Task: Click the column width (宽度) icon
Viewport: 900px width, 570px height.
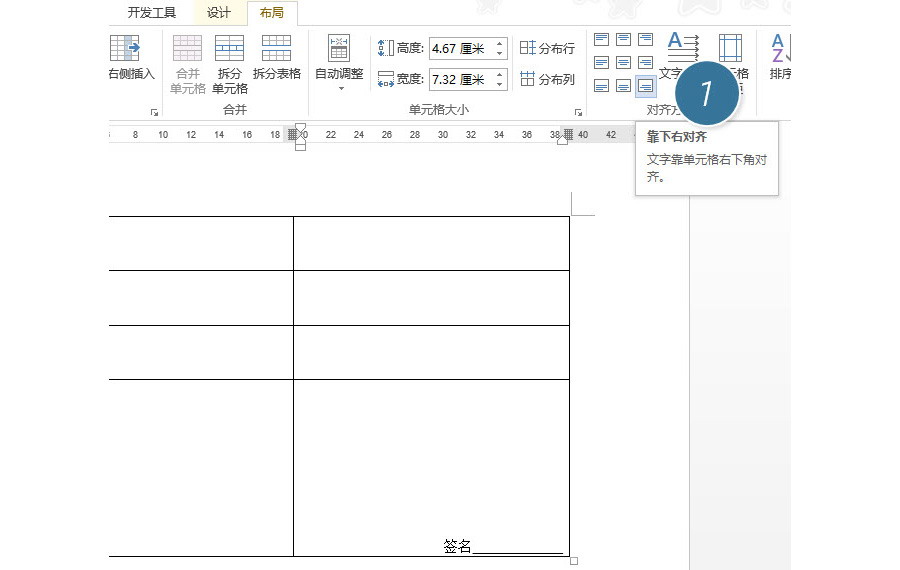Action: tap(386, 79)
